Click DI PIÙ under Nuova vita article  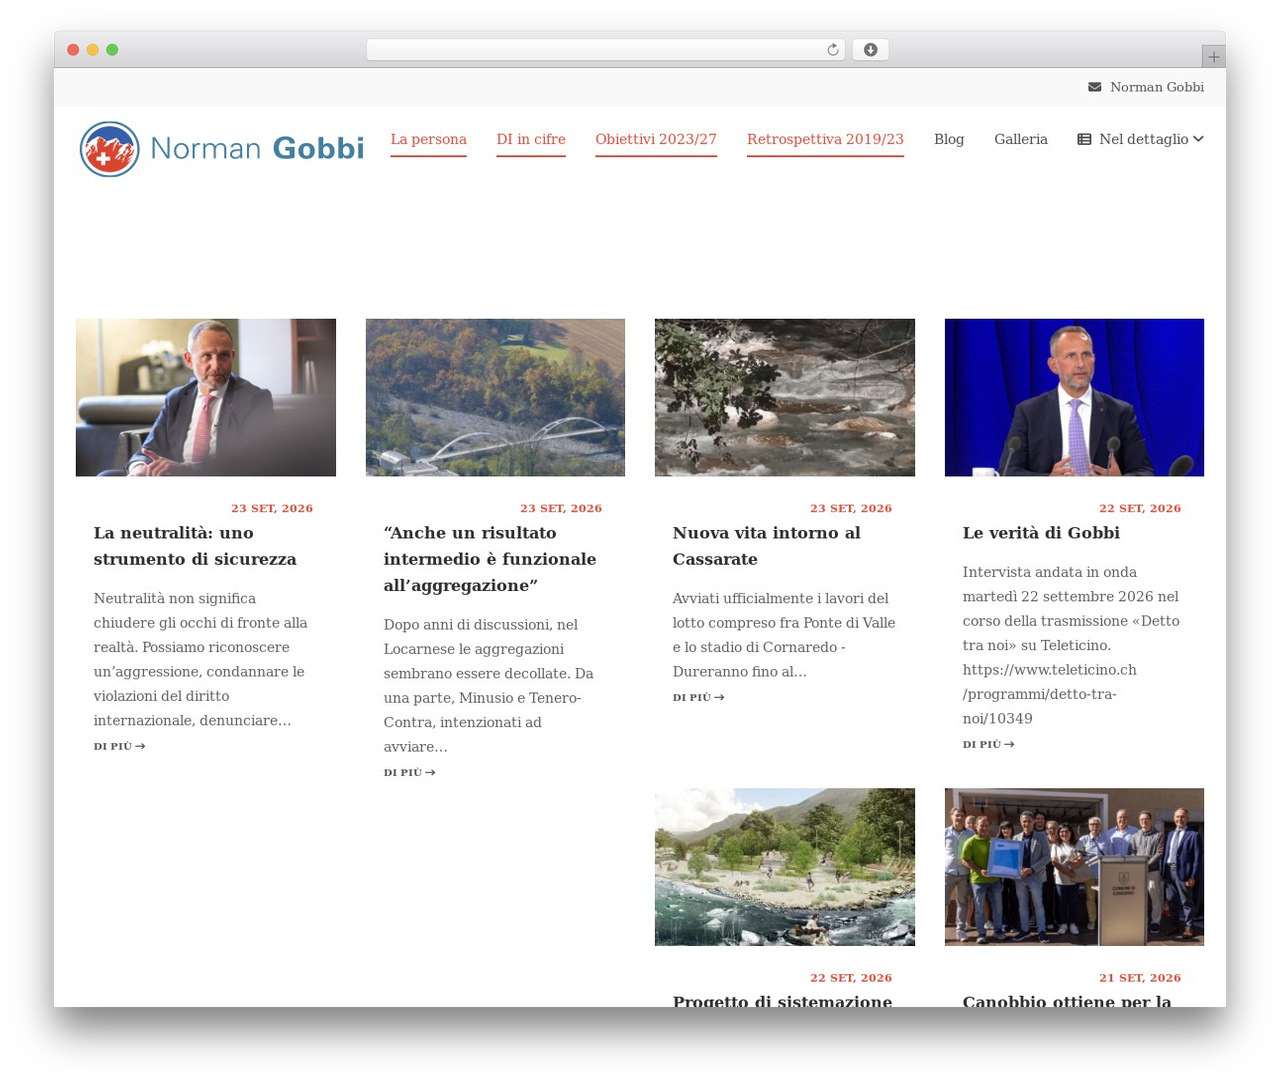(698, 697)
